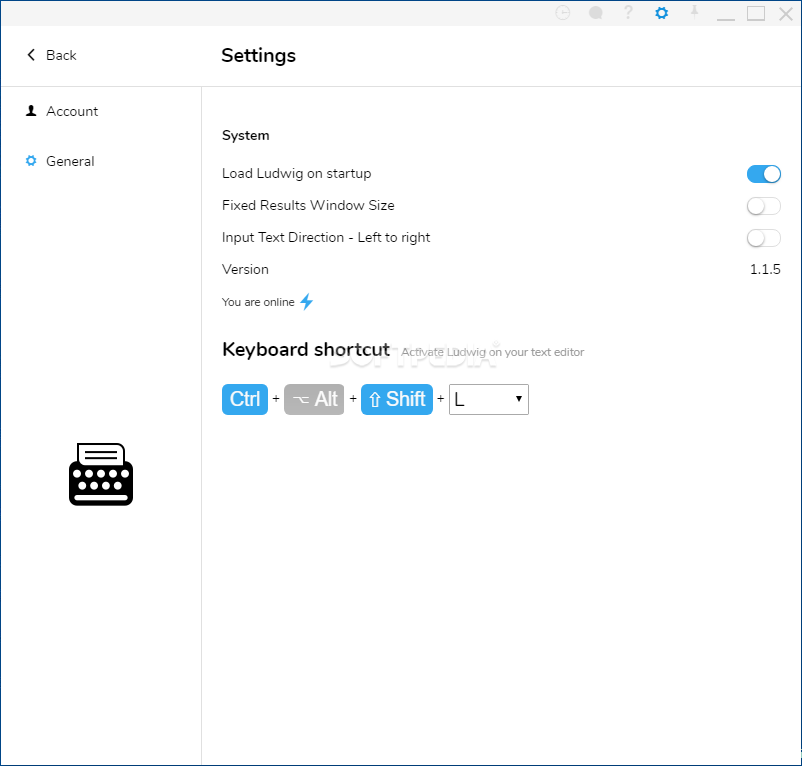Pin the window with pin icon
This screenshot has height=766, width=802.
694,12
